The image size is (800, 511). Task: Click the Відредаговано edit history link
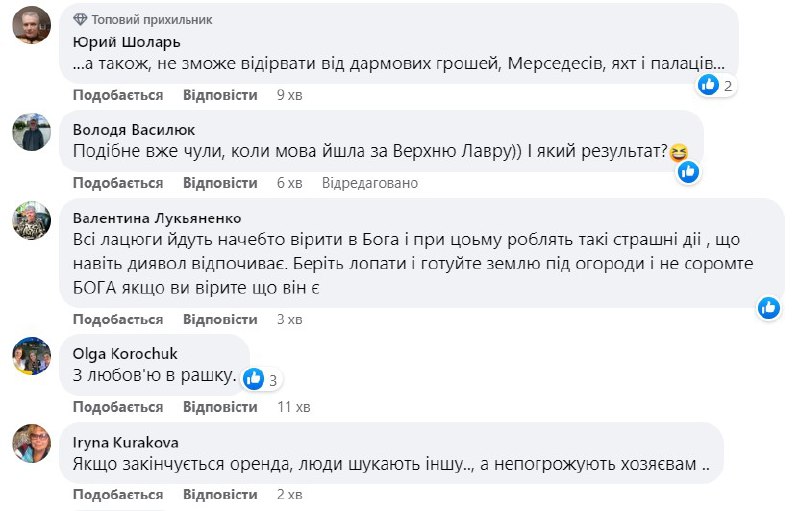click(x=370, y=183)
